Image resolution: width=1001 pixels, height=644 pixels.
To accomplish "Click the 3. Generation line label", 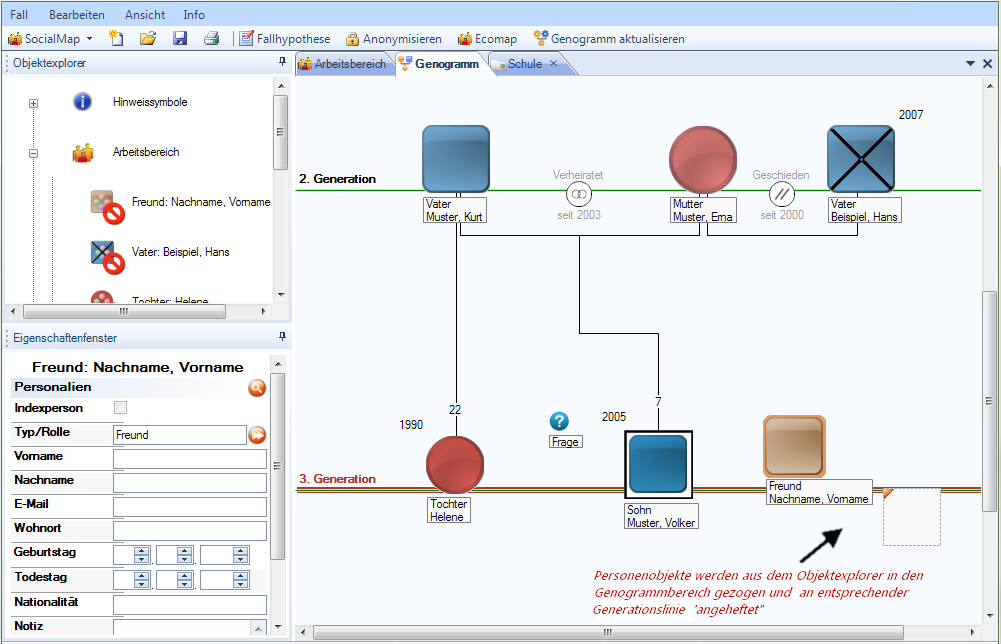I will [x=337, y=479].
